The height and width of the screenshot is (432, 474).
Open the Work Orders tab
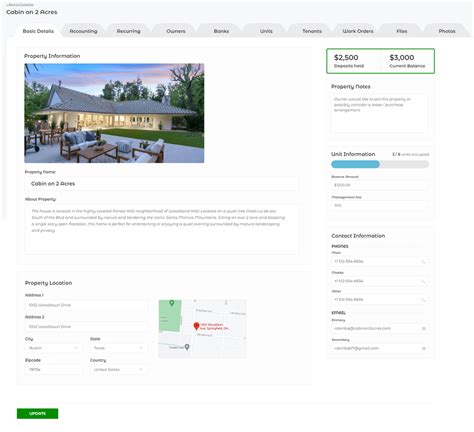[358, 31]
